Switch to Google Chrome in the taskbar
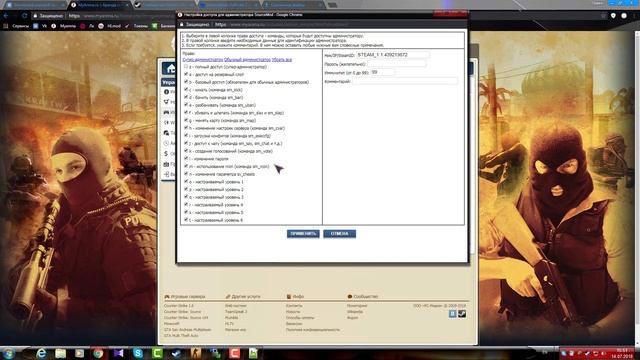The height and width of the screenshot is (360, 640). 98,353
